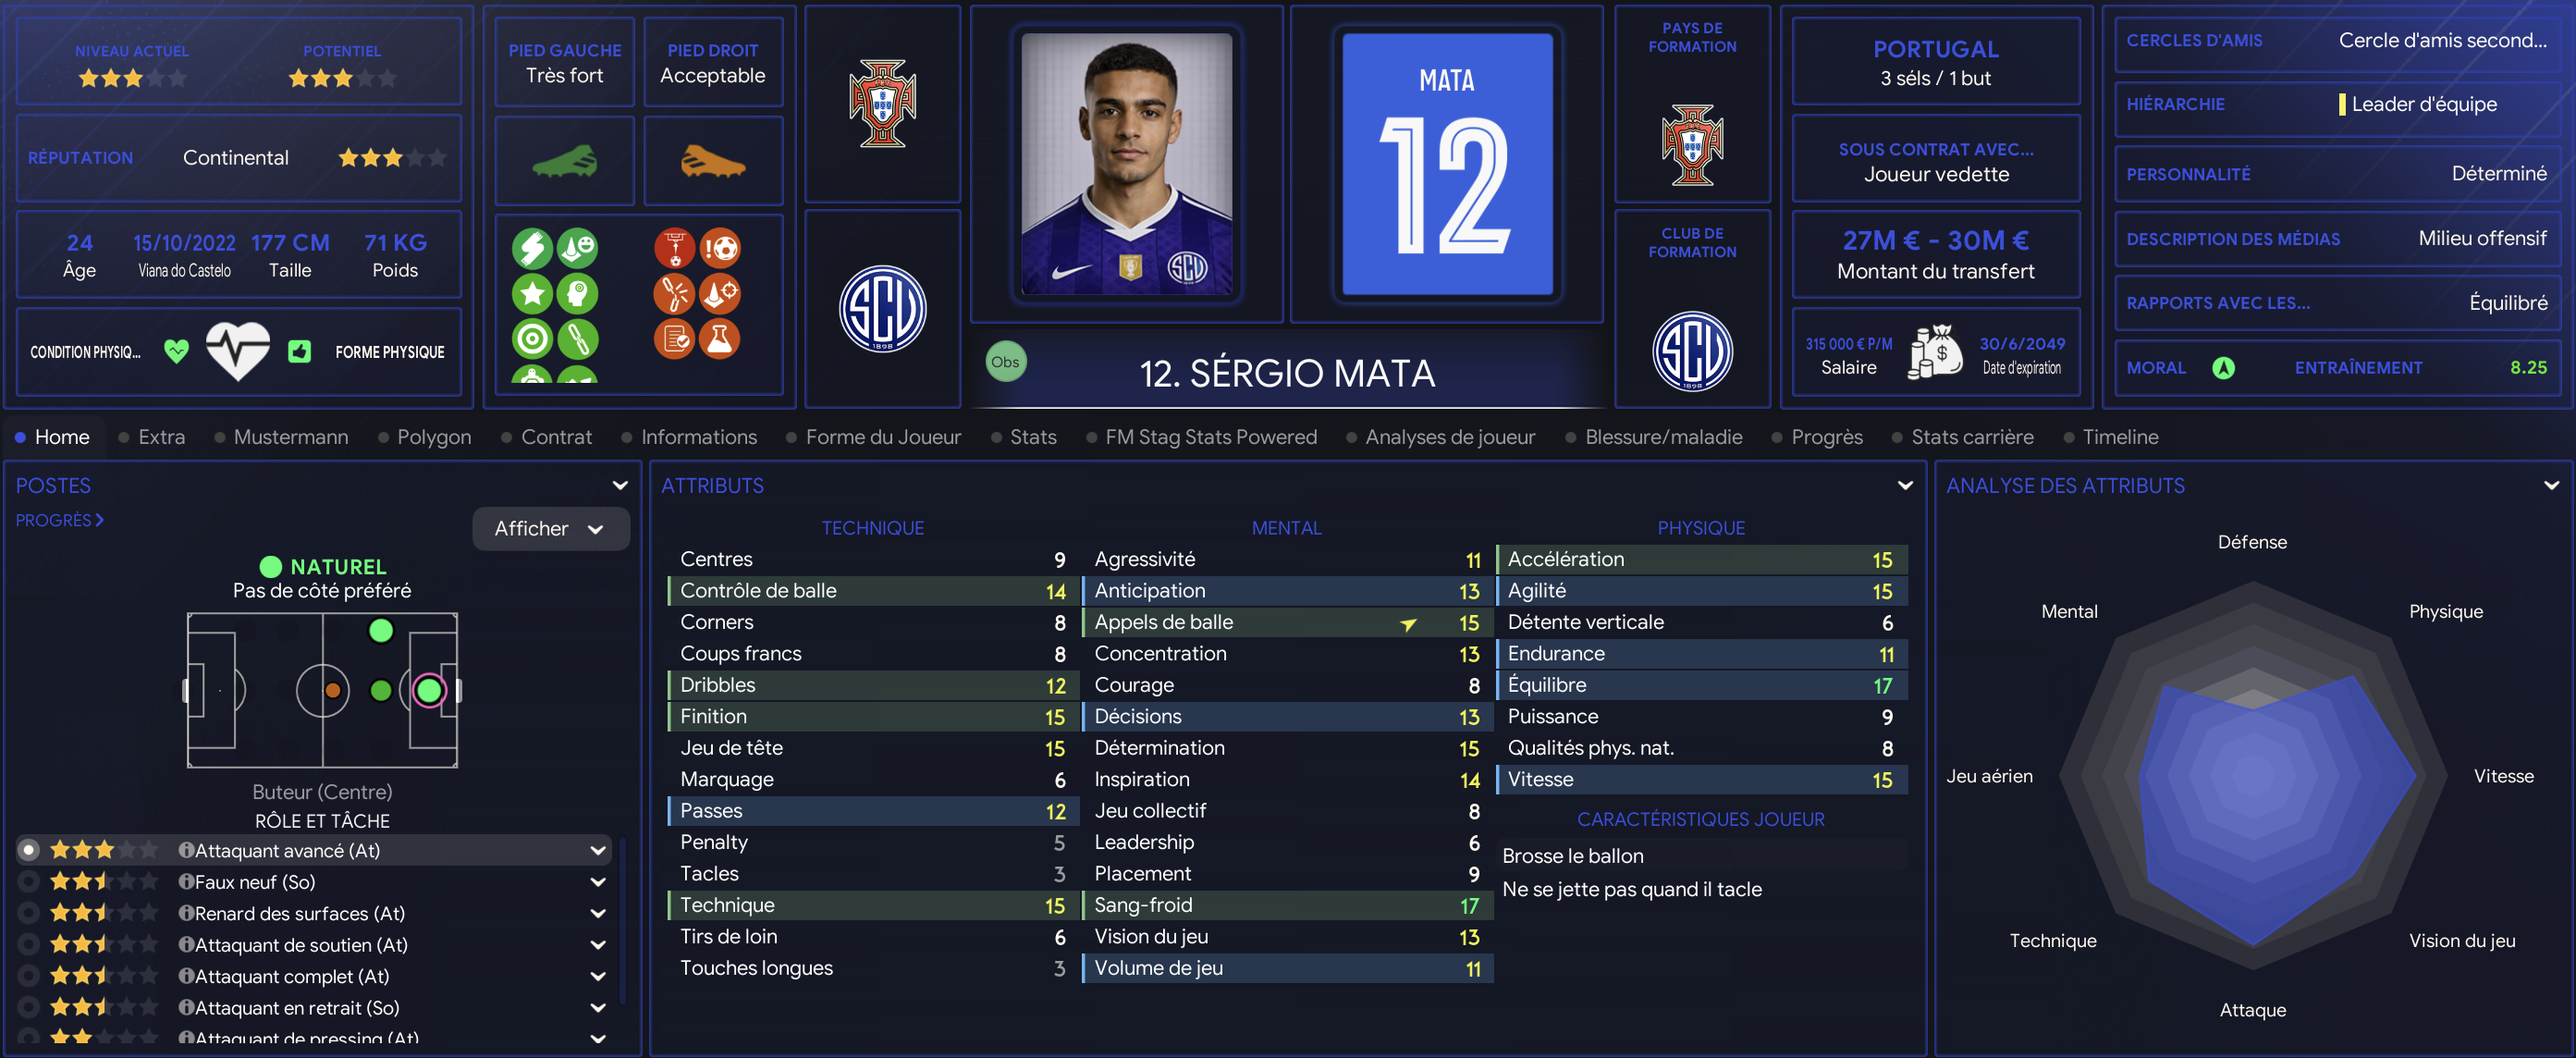The height and width of the screenshot is (1058, 2576).
Task: Click the green target strength icon
Action: (532, 339)
